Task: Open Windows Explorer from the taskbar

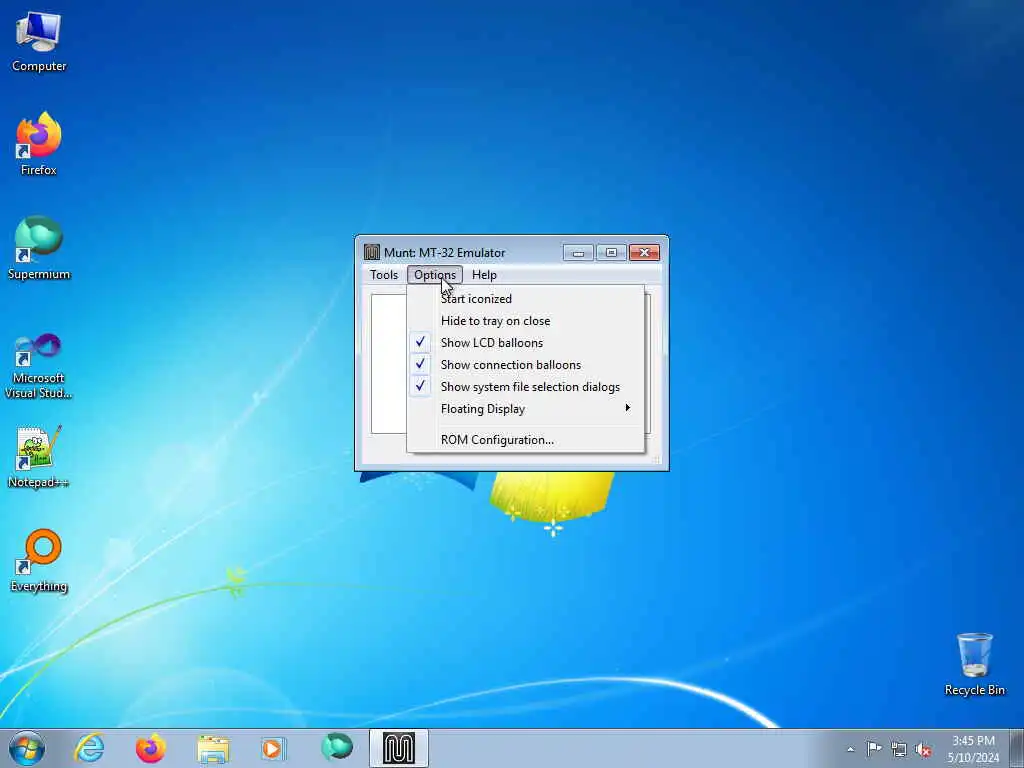Action: (213, 748)
